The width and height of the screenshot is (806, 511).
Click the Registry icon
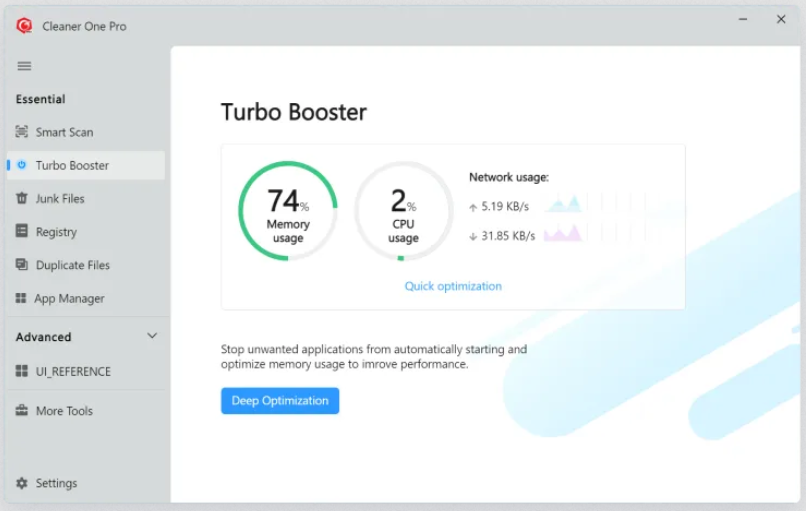[22, 231]
